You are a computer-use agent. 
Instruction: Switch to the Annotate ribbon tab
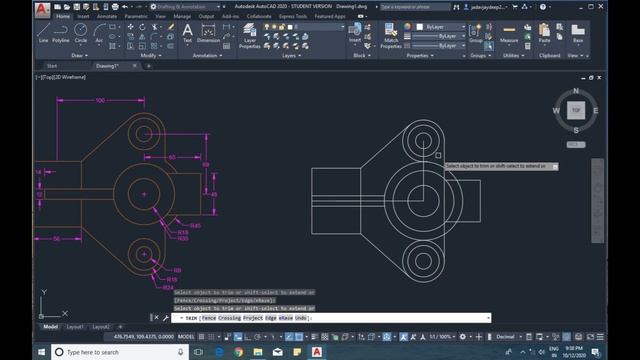click(x=107, y=16)
